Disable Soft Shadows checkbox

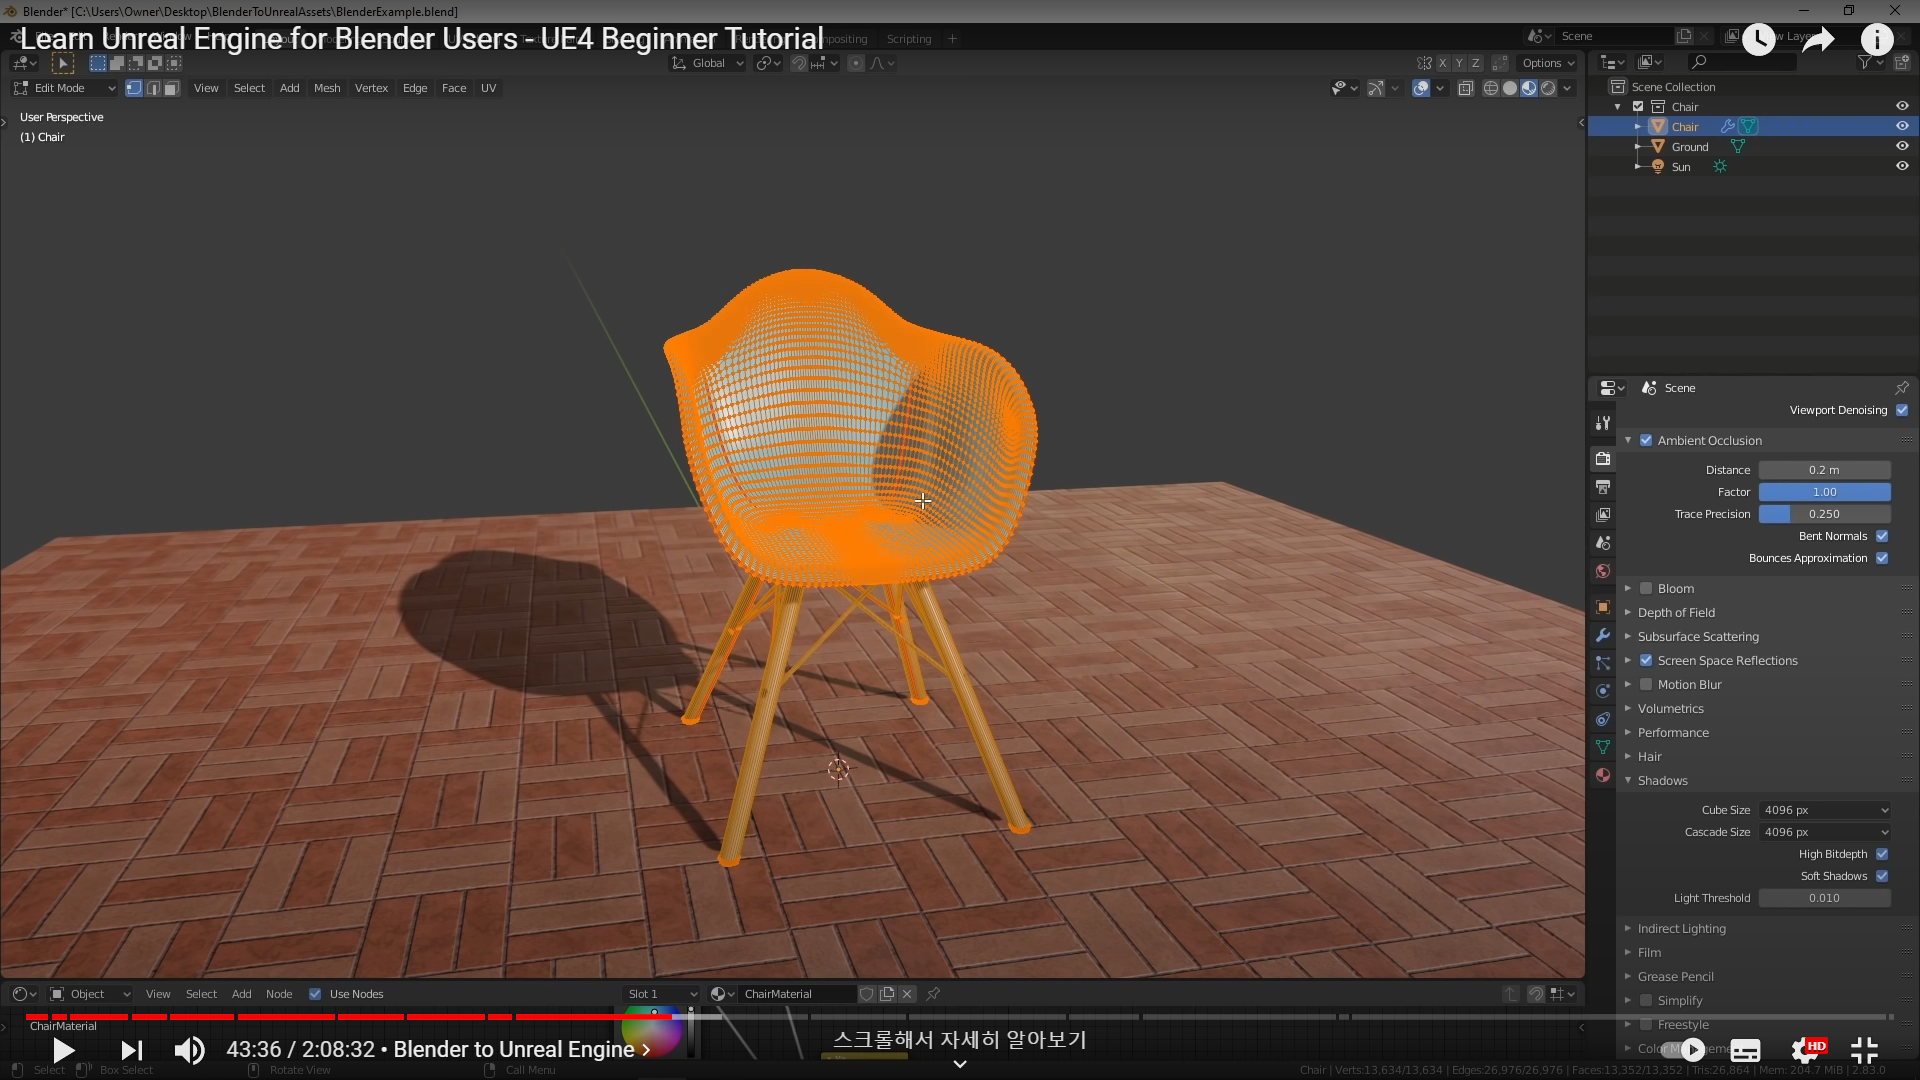tap(1882, 876)
